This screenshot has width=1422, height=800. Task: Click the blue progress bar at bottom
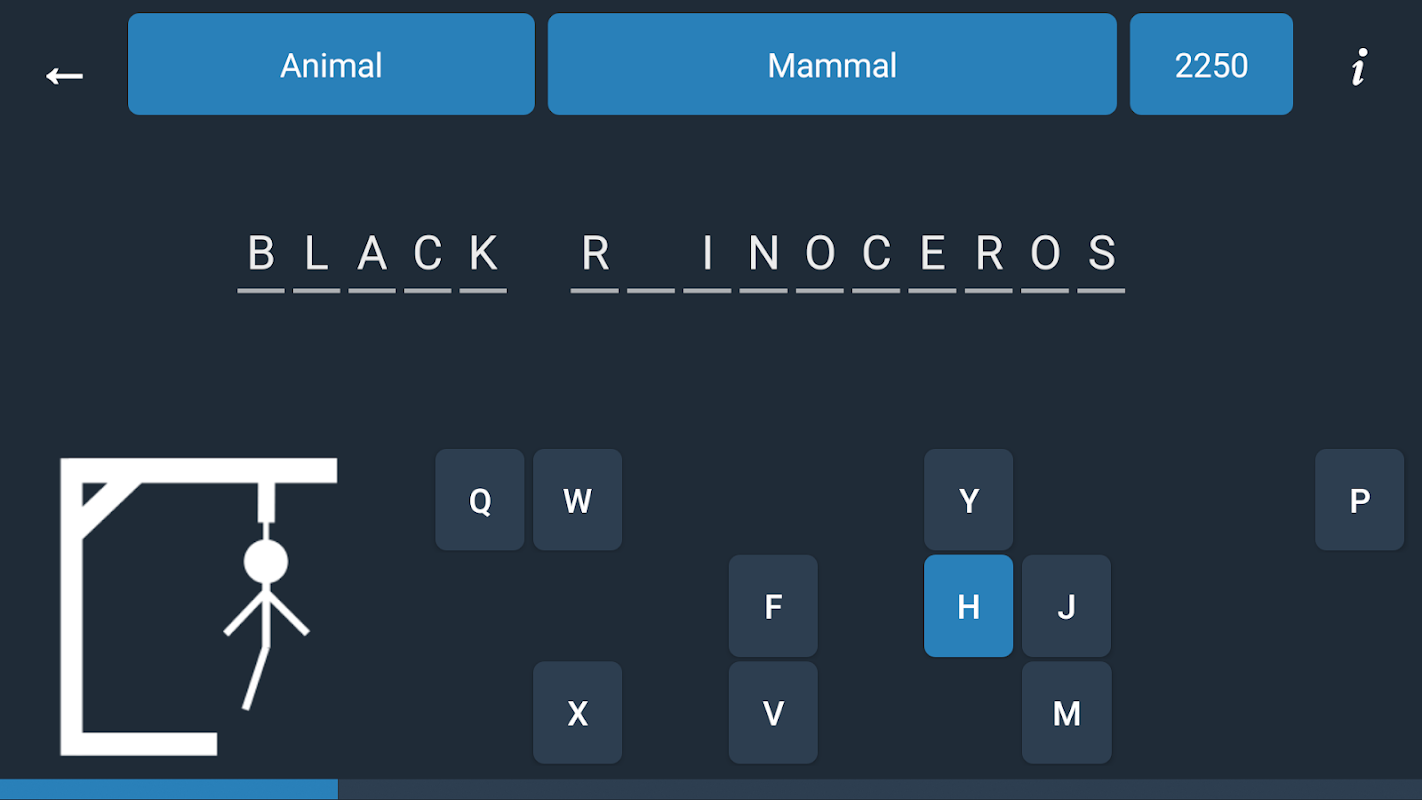coord(169,790)
